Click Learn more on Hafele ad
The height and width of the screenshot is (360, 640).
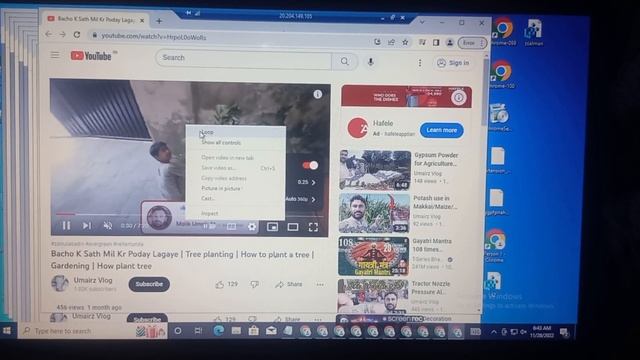[x=442, y=130]
